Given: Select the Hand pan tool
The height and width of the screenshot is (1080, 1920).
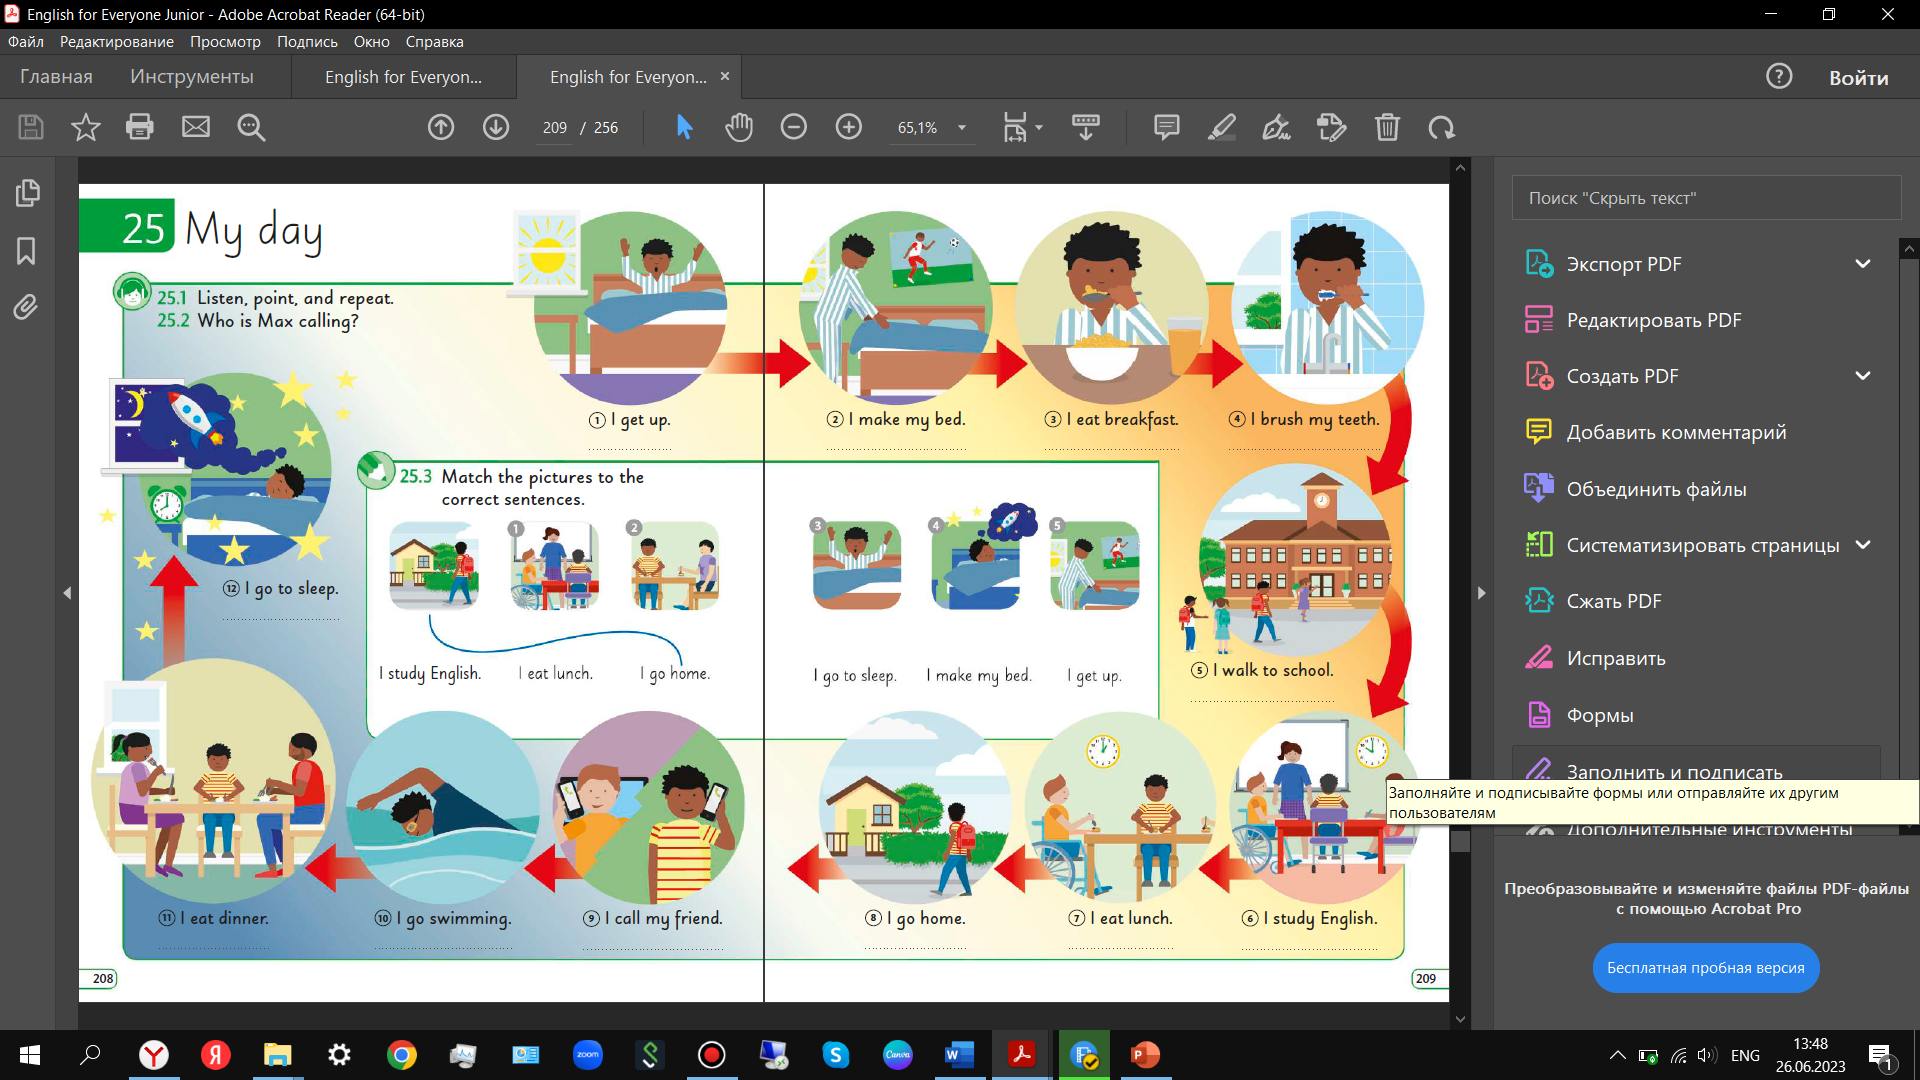Looking at the screenshot, I should 739,127.
